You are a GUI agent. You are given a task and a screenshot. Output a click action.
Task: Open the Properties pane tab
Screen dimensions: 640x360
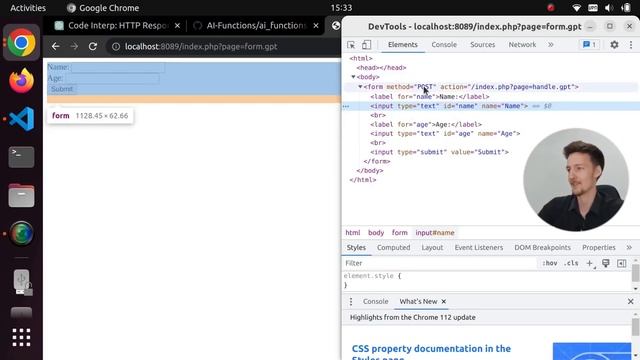point(599,247)
